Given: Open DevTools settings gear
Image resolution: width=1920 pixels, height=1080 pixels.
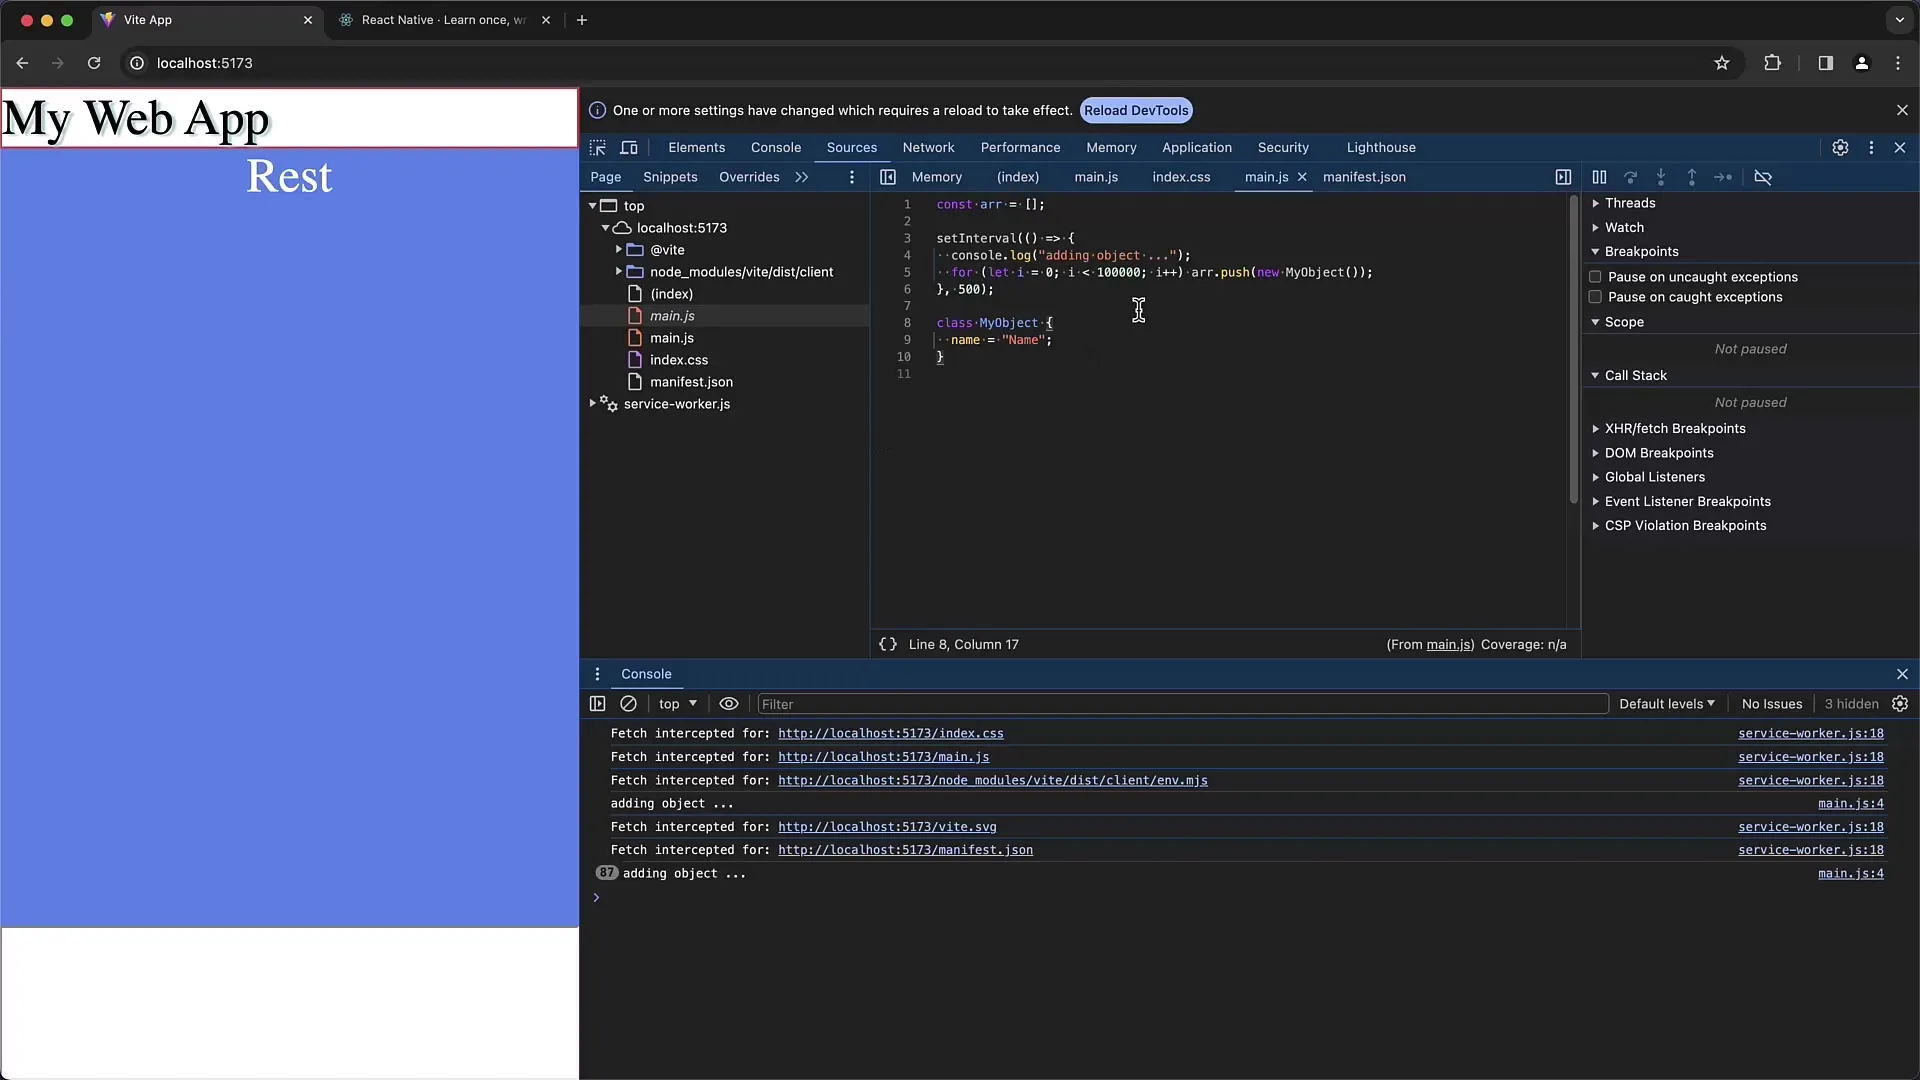Looking at the screenshot, I should [1840, 148].
